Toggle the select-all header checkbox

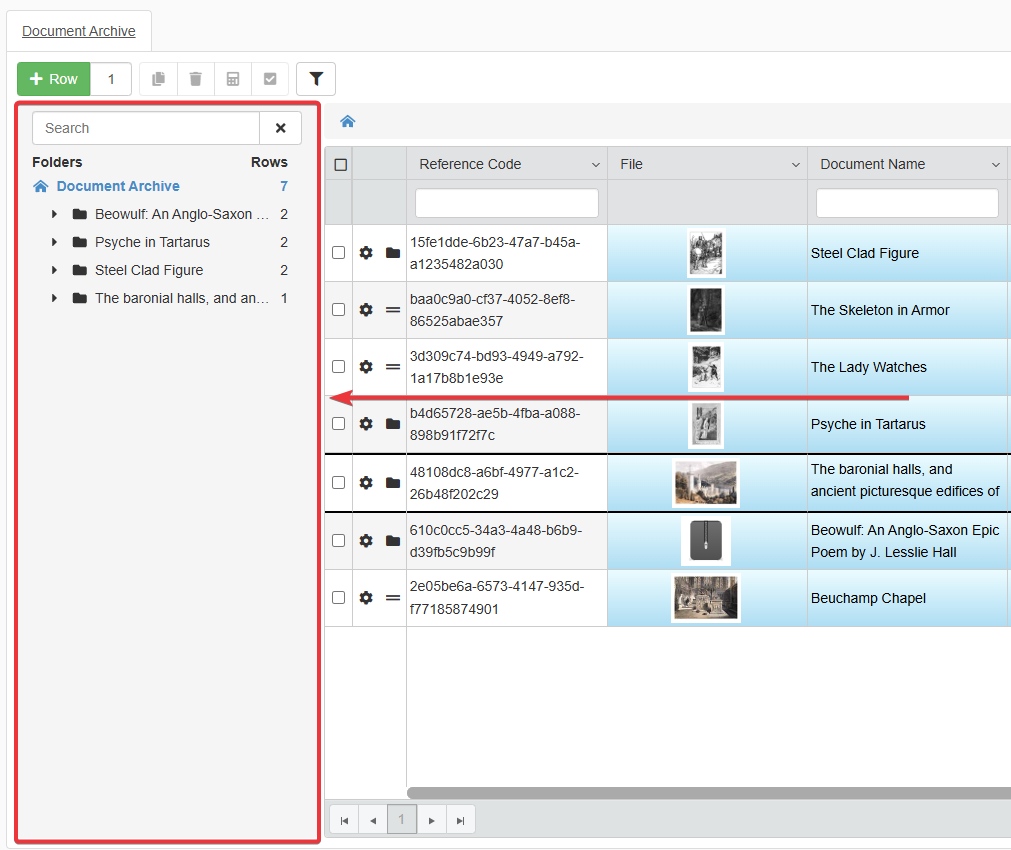pos(340,164)
